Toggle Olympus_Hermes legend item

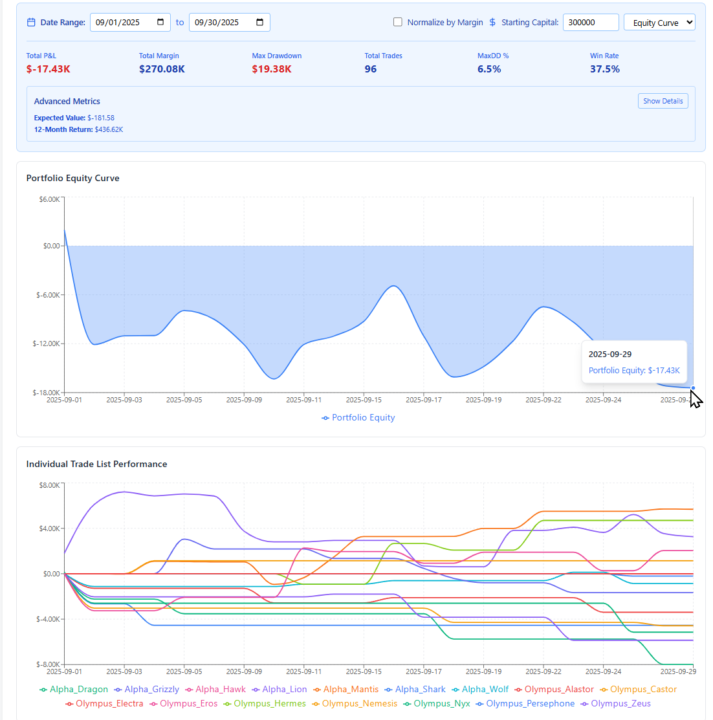tap(271, 703)
